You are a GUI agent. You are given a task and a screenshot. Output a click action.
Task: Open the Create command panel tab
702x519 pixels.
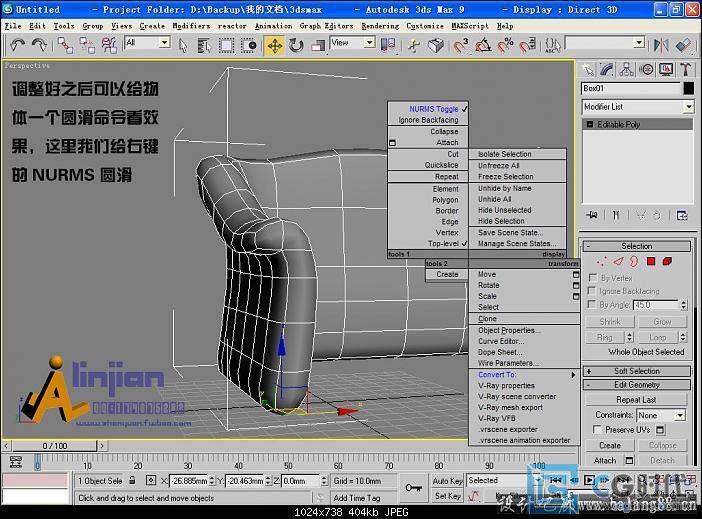pyautogui.click(x=587, y=69)
